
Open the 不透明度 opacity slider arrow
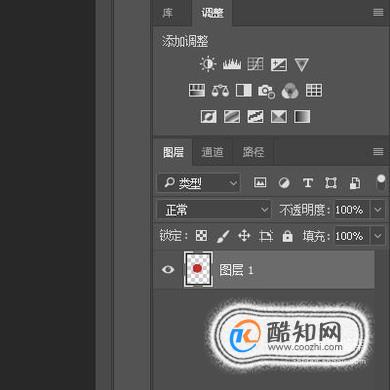click(x=378, y=210)
